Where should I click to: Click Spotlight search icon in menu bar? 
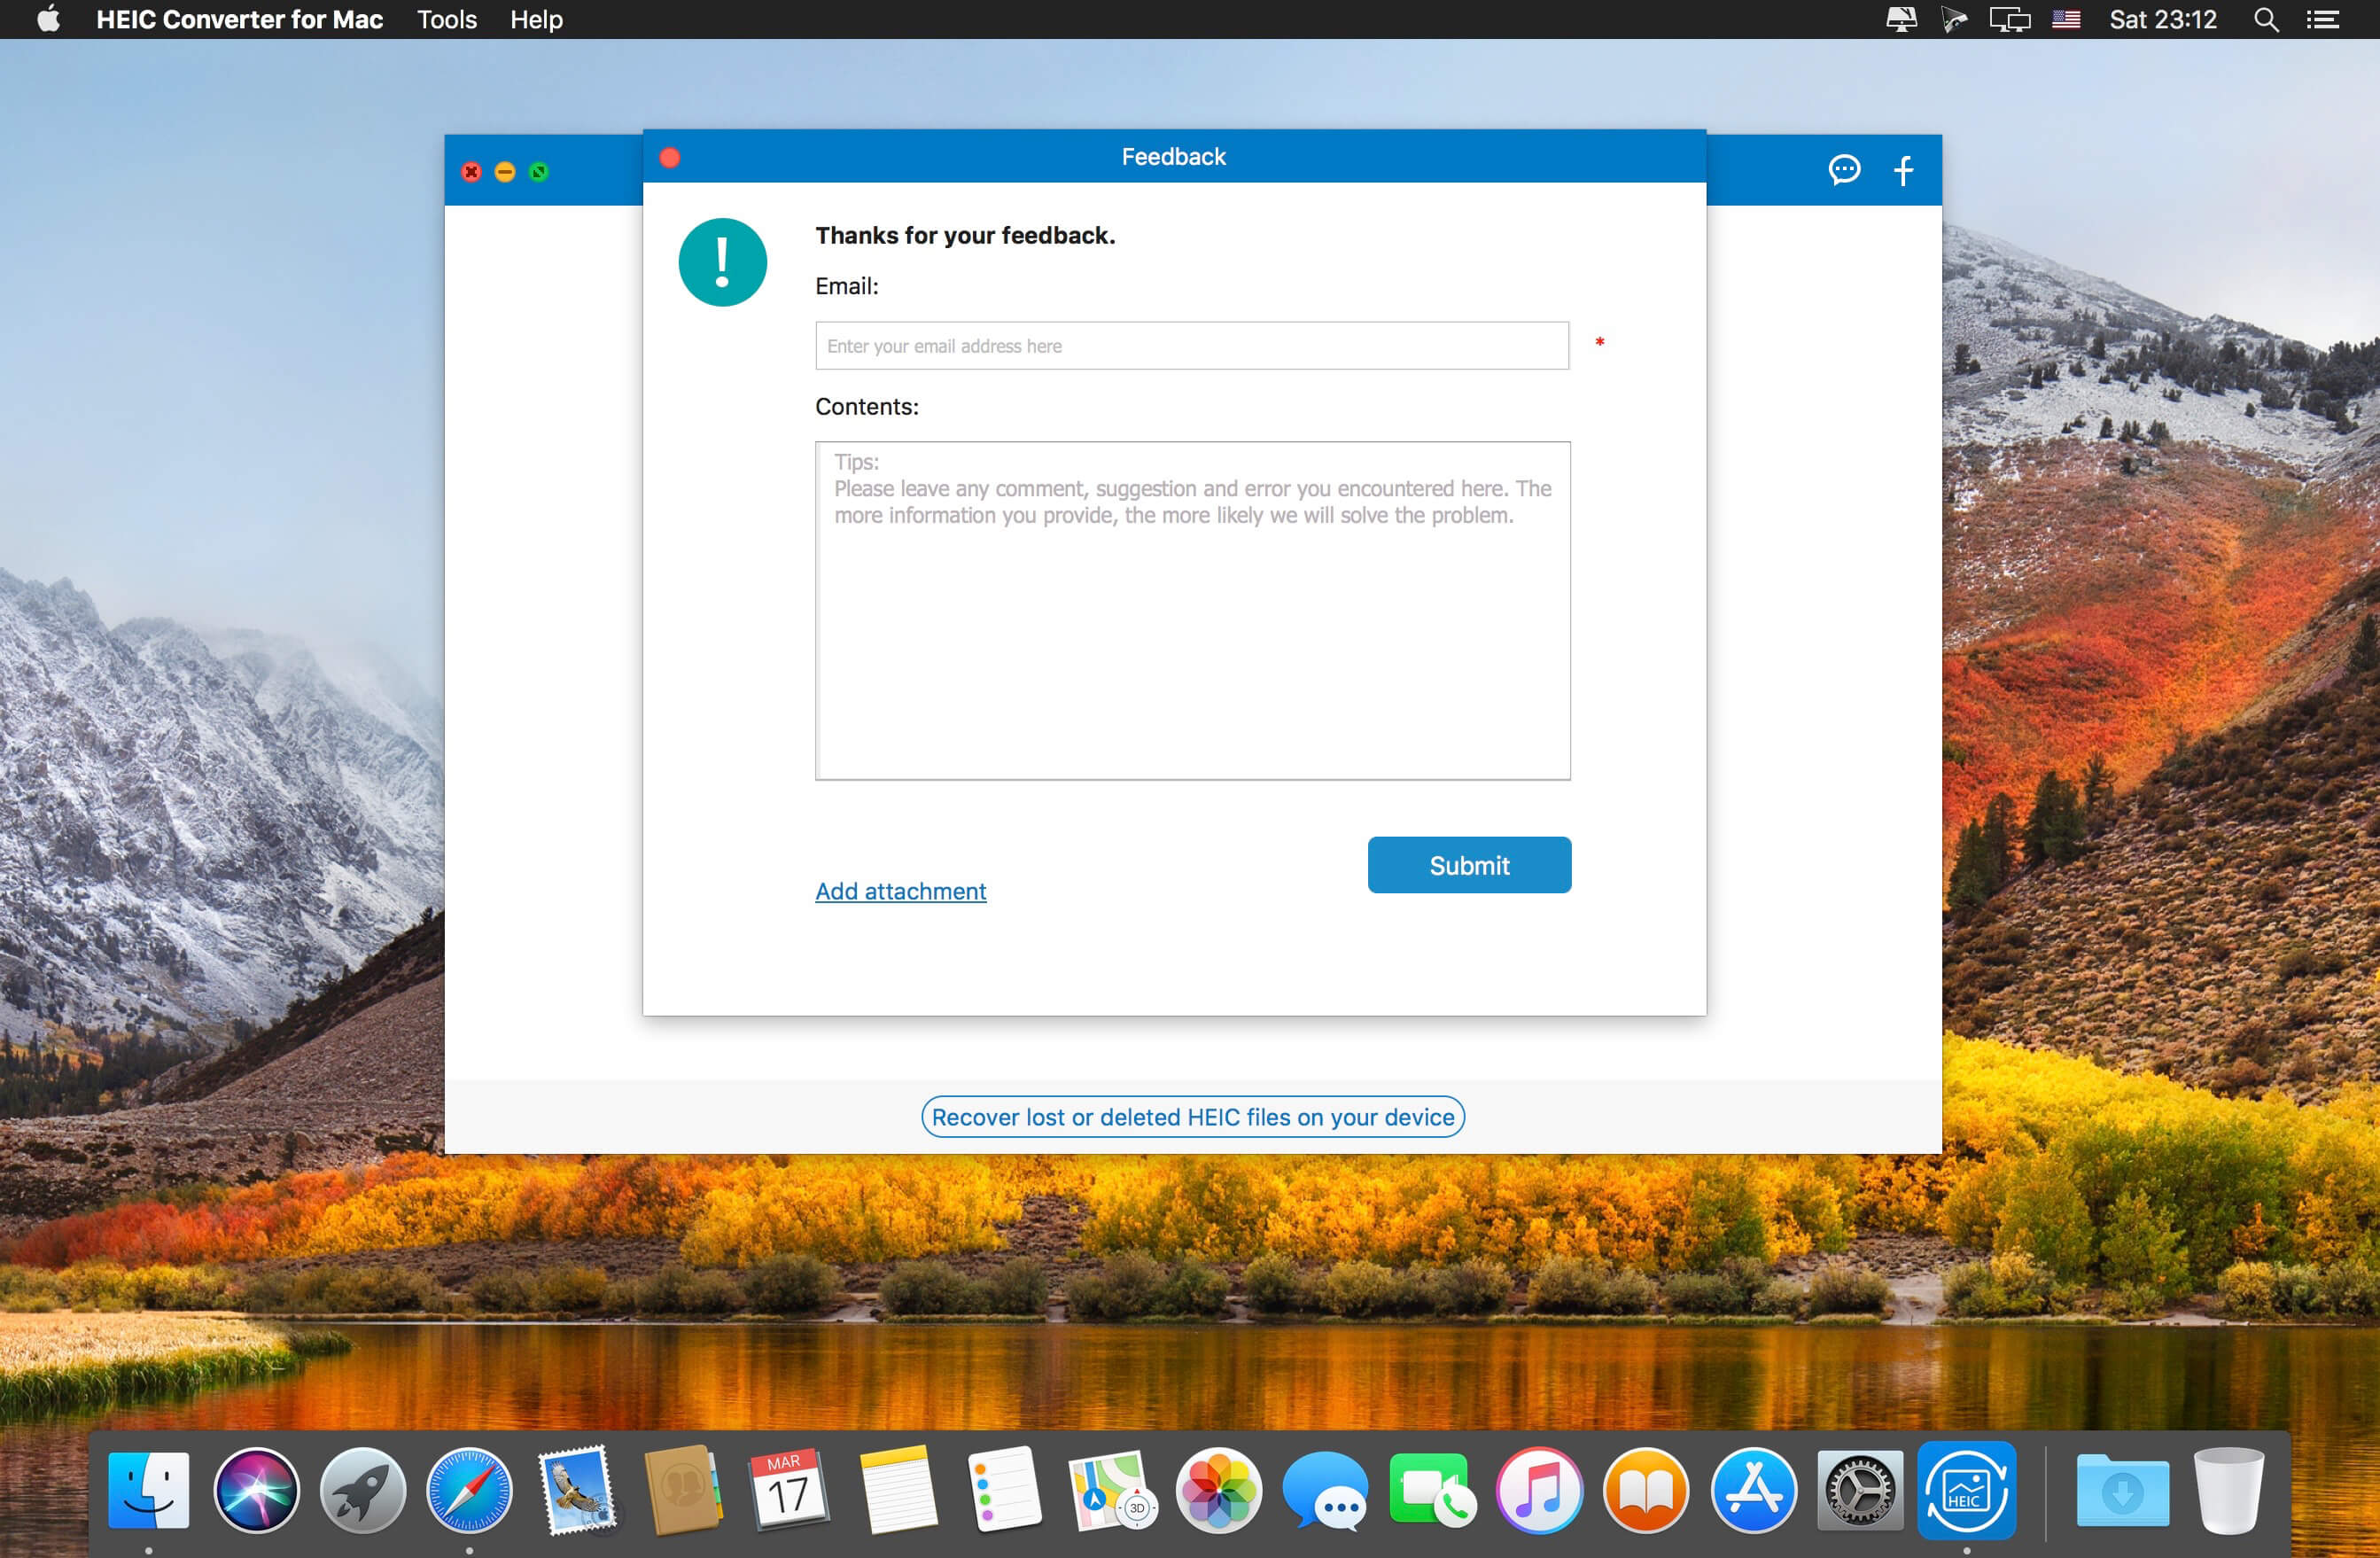2268,21
